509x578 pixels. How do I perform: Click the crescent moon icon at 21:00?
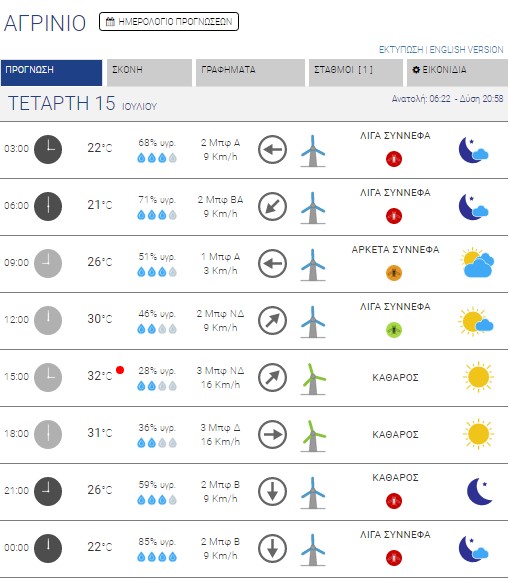click(480, 491)
